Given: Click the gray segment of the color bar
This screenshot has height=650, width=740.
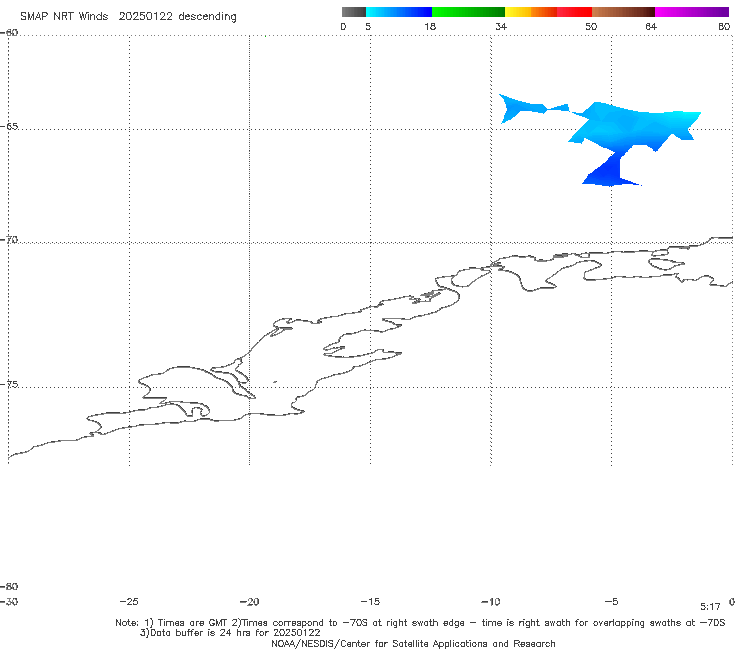Looking at the screenshot, I should point(353,12).
